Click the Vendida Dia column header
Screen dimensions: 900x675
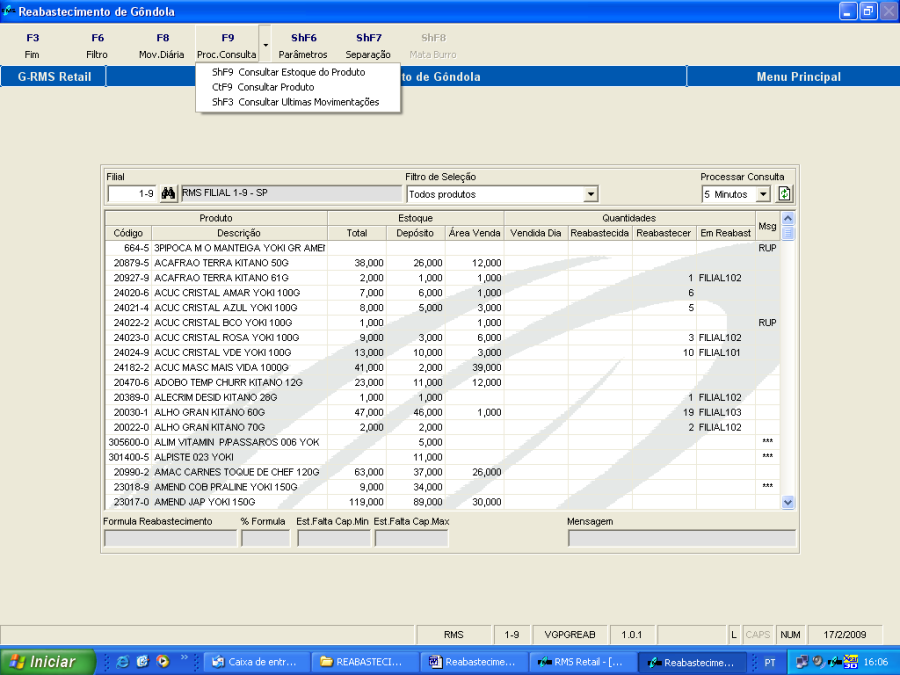pyautogui.click(x=536, y=233)
